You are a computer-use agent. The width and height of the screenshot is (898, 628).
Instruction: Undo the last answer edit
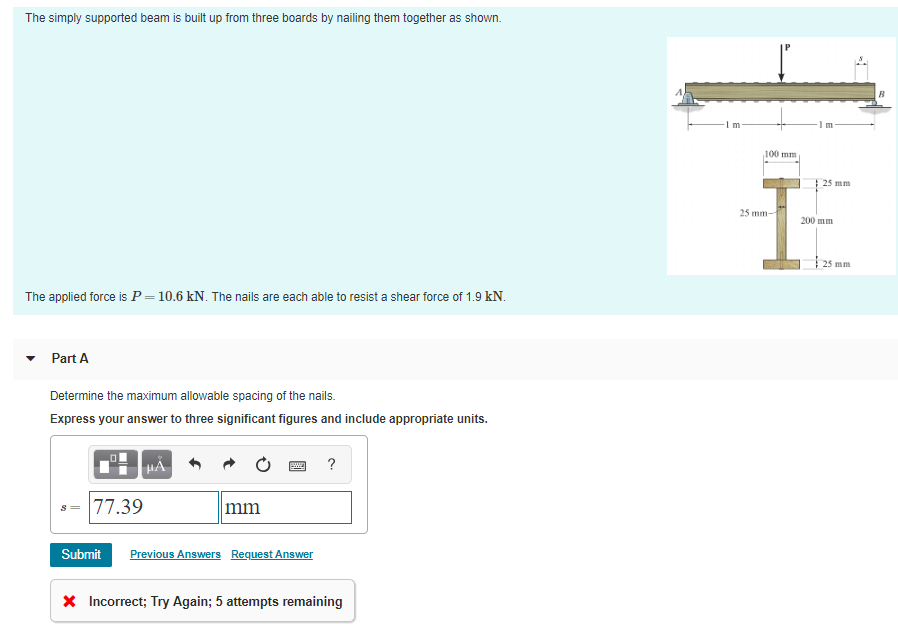pos(194,464)
